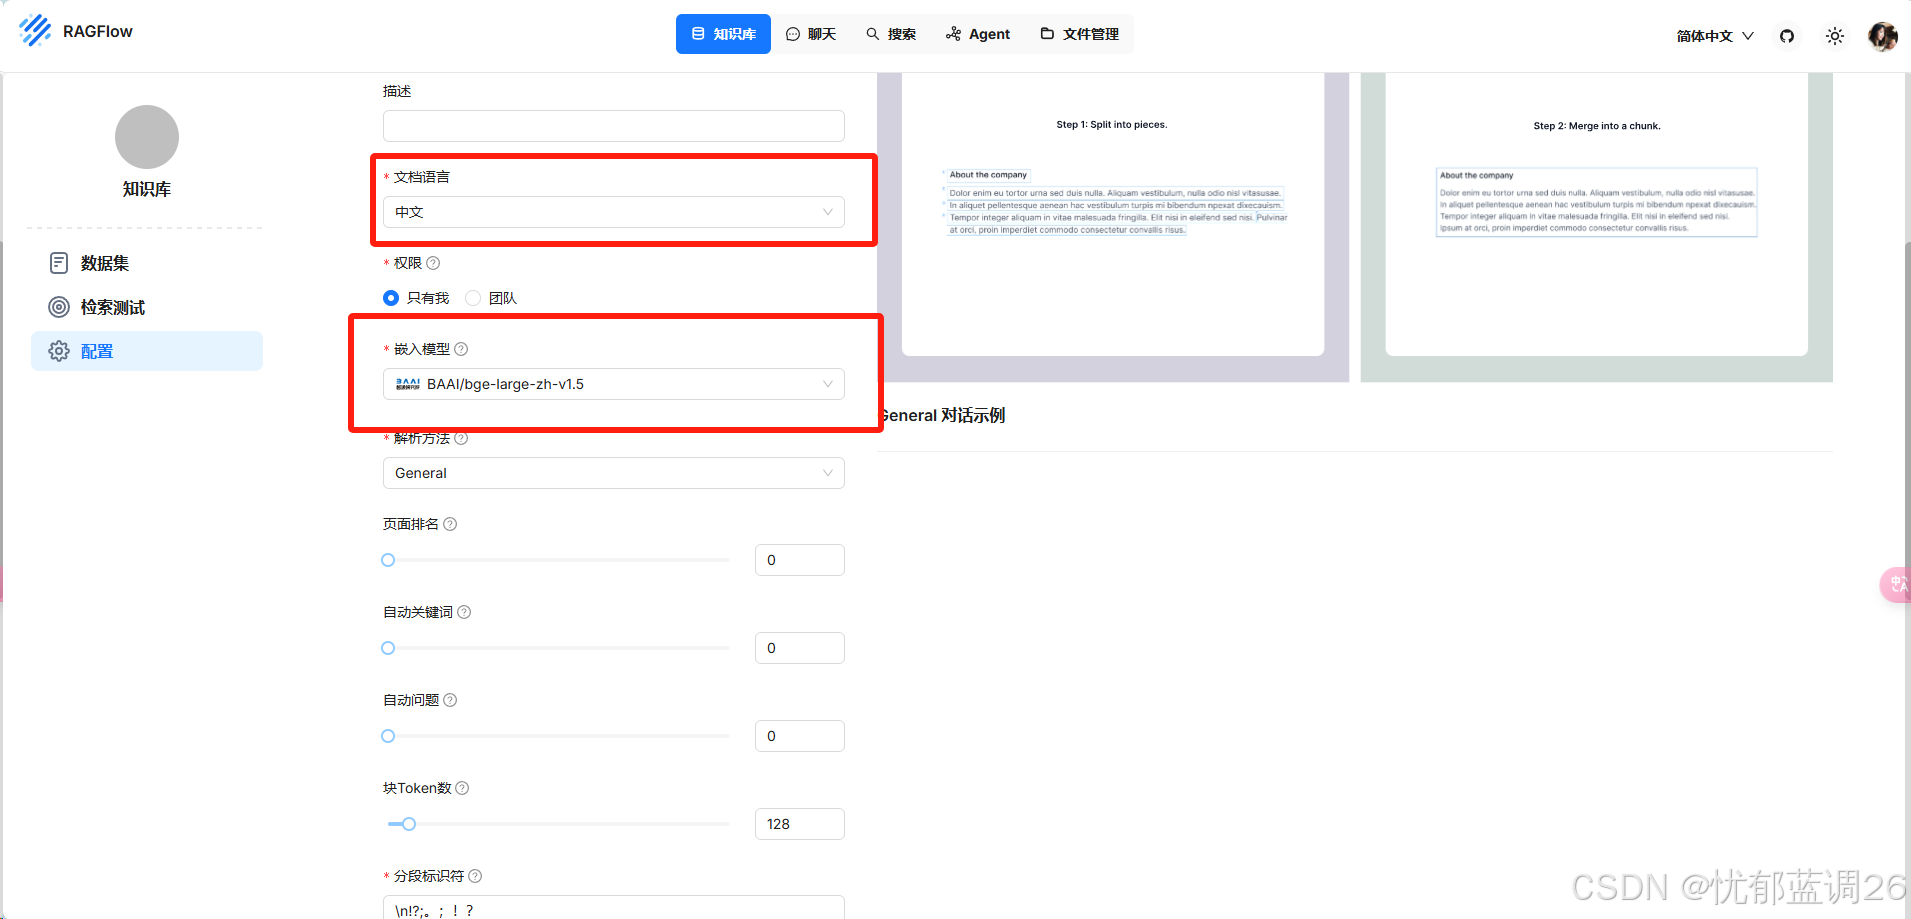Switch to the Agent tab
Screen dimensions: 1911x919
(978, 34)
